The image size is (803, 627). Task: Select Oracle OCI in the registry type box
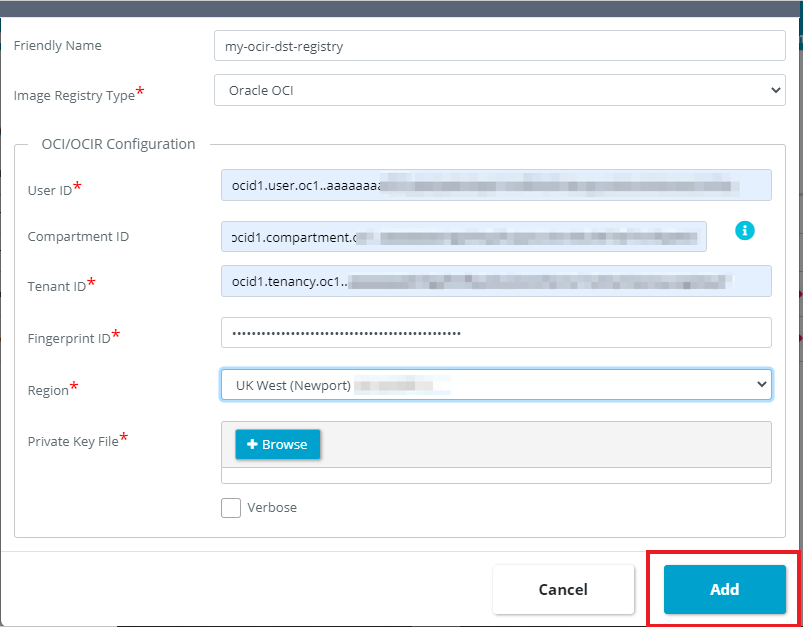click(x=497, y=90)
